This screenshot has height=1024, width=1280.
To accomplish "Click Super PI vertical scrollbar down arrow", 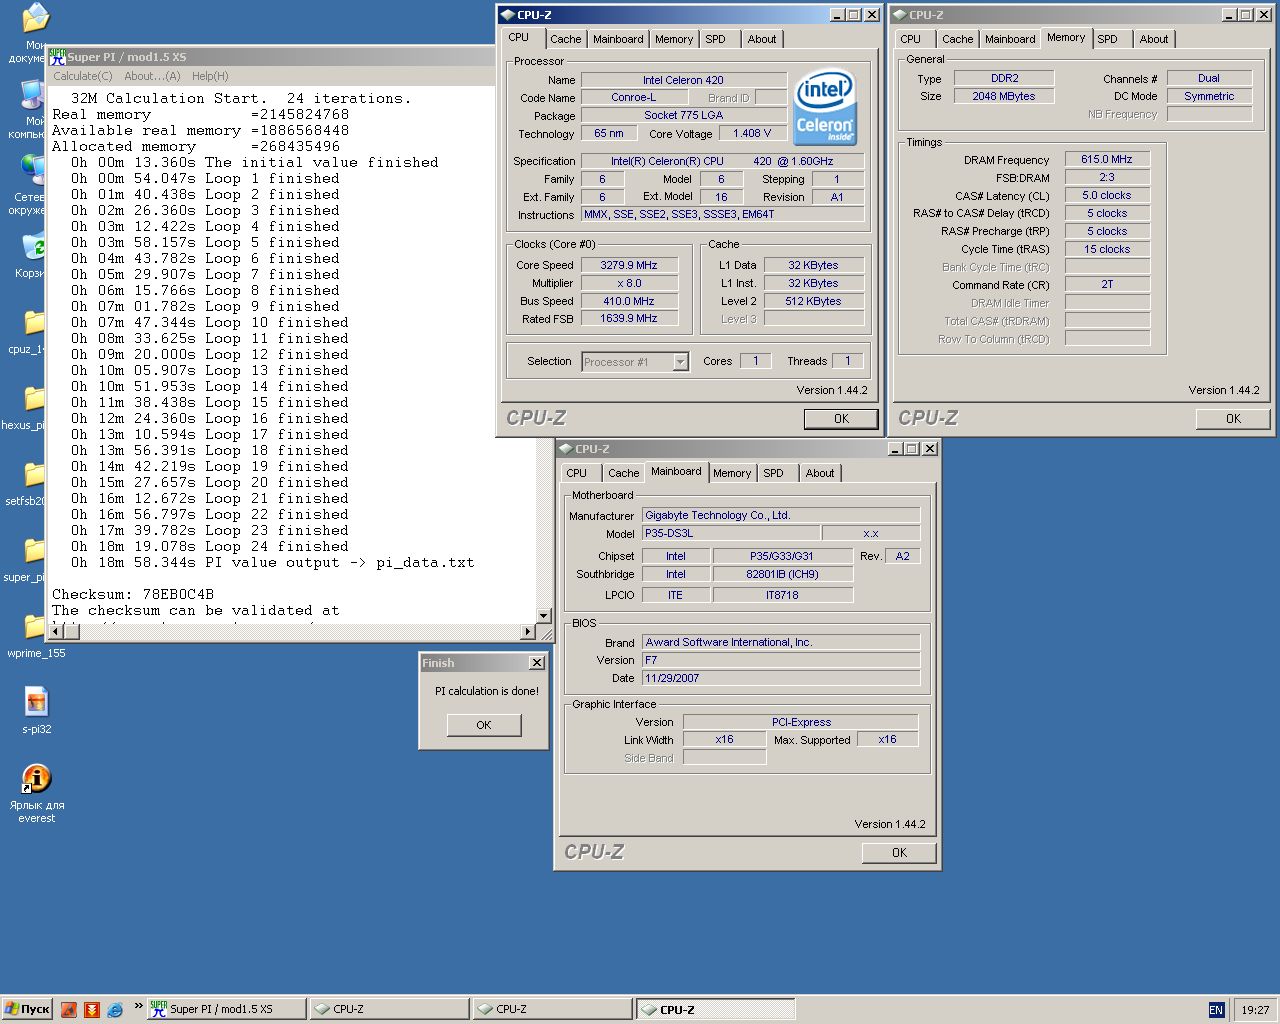I will point(543,616).
